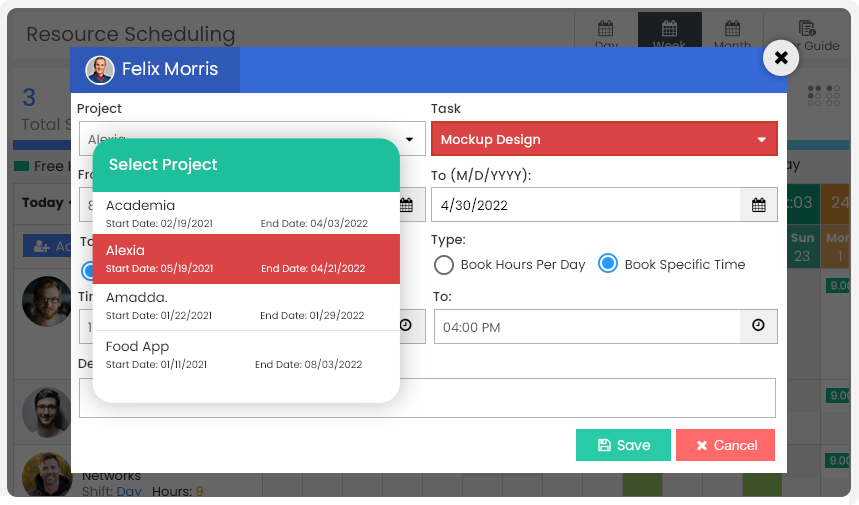Click Food App End Date 08/03/2022
This screenshot has height=505, width=859.
[308, 364]
